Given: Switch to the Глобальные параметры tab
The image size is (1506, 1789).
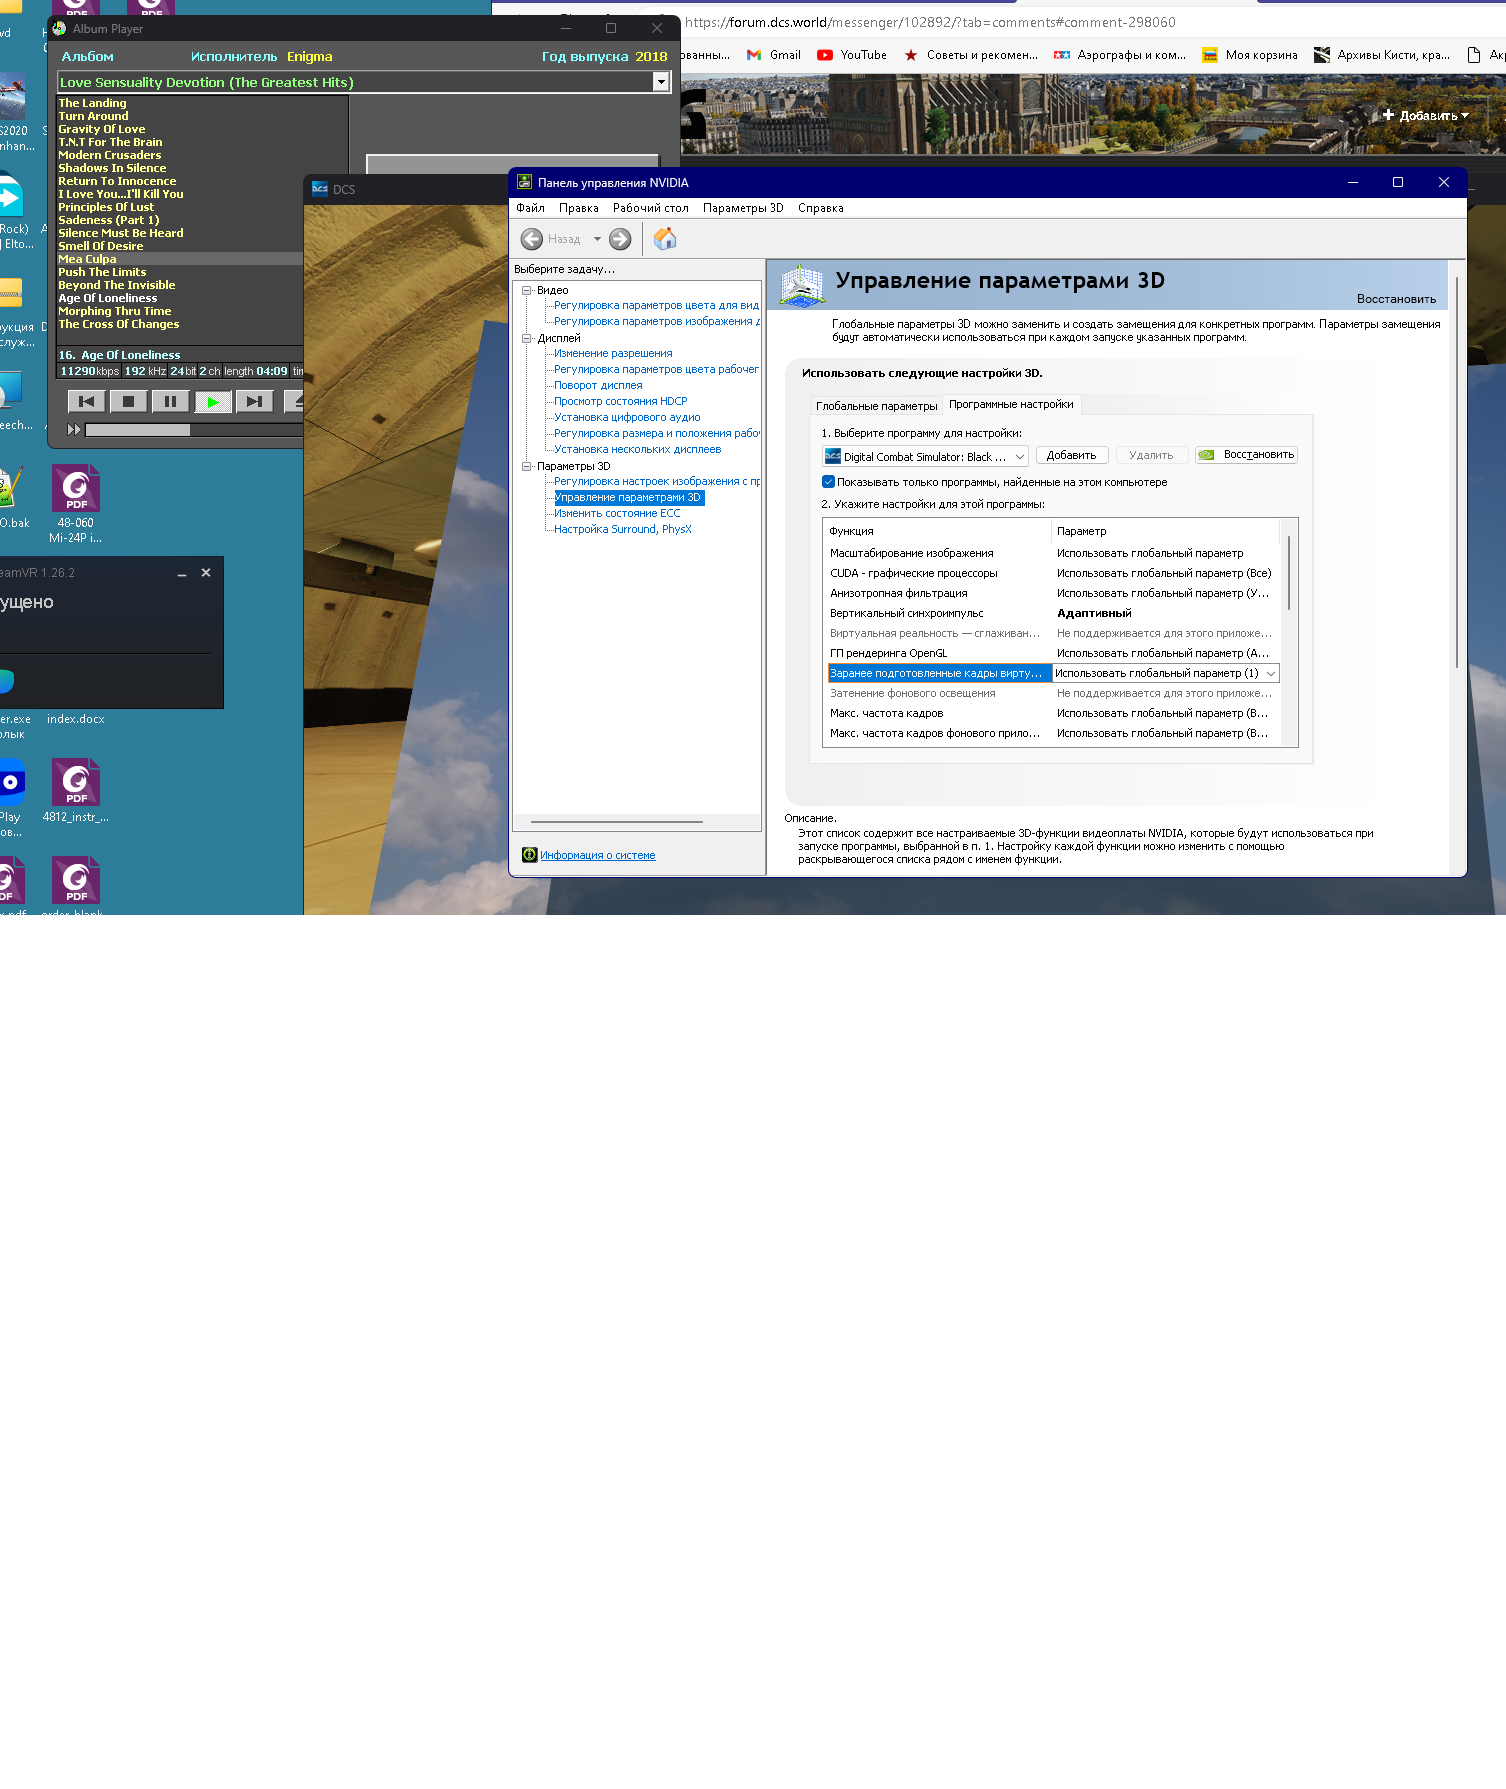Looking at the screenshot, I should tap(876, 405).
